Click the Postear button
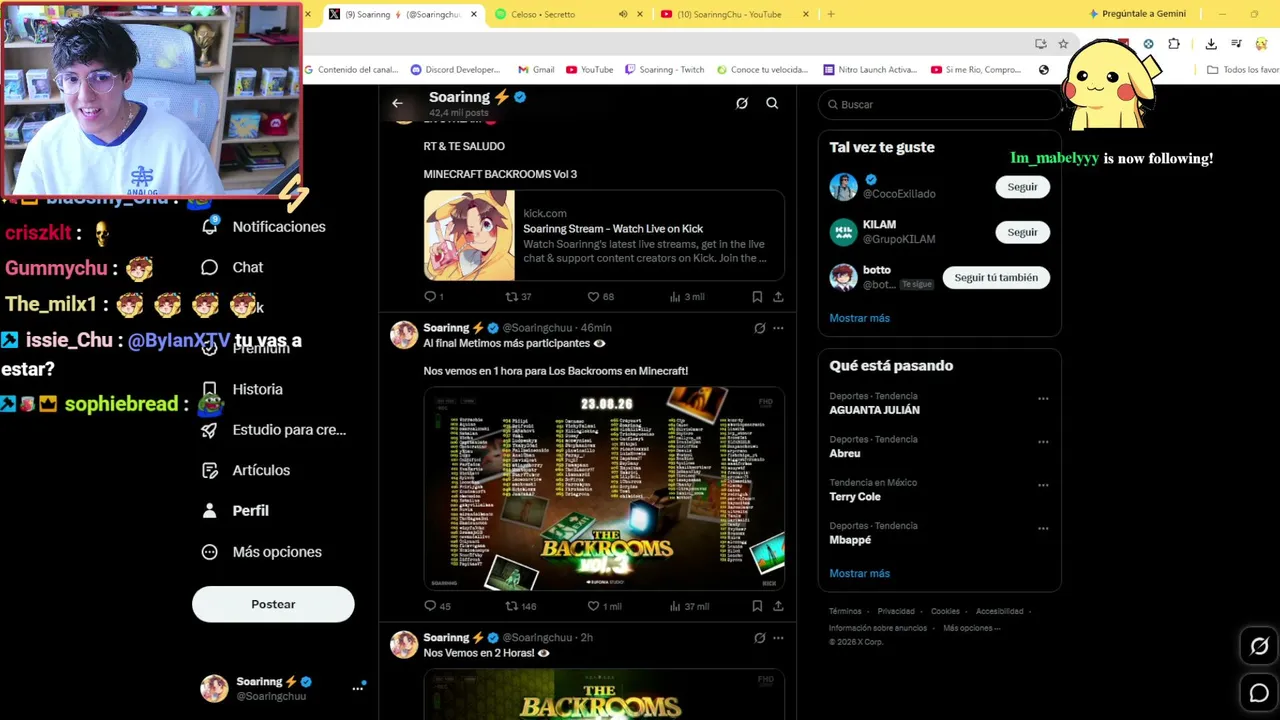The width and height of the screenshot is (1280, 720). (273, 604)
